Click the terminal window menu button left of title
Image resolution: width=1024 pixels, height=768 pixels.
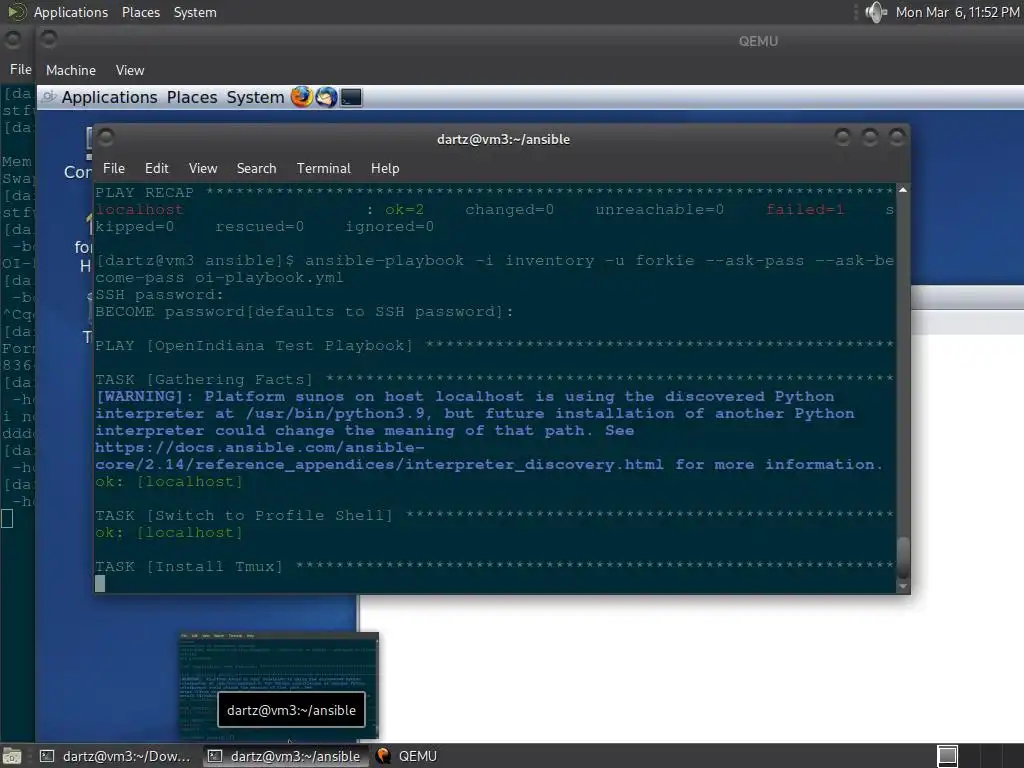tap(106, 138)
